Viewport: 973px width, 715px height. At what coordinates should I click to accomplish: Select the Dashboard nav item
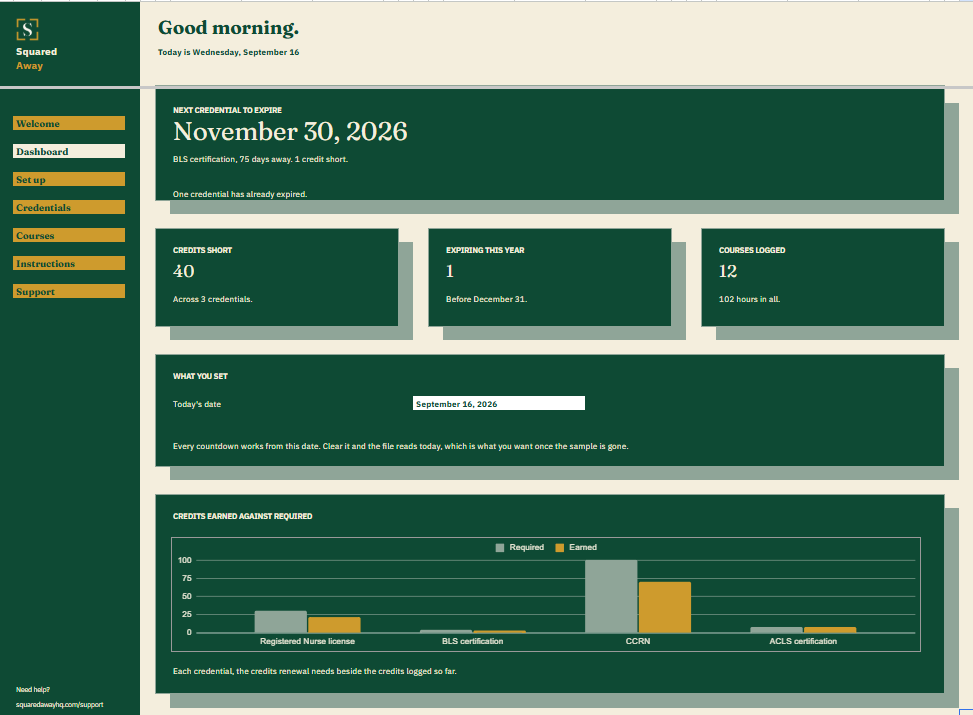coord(69,151)
